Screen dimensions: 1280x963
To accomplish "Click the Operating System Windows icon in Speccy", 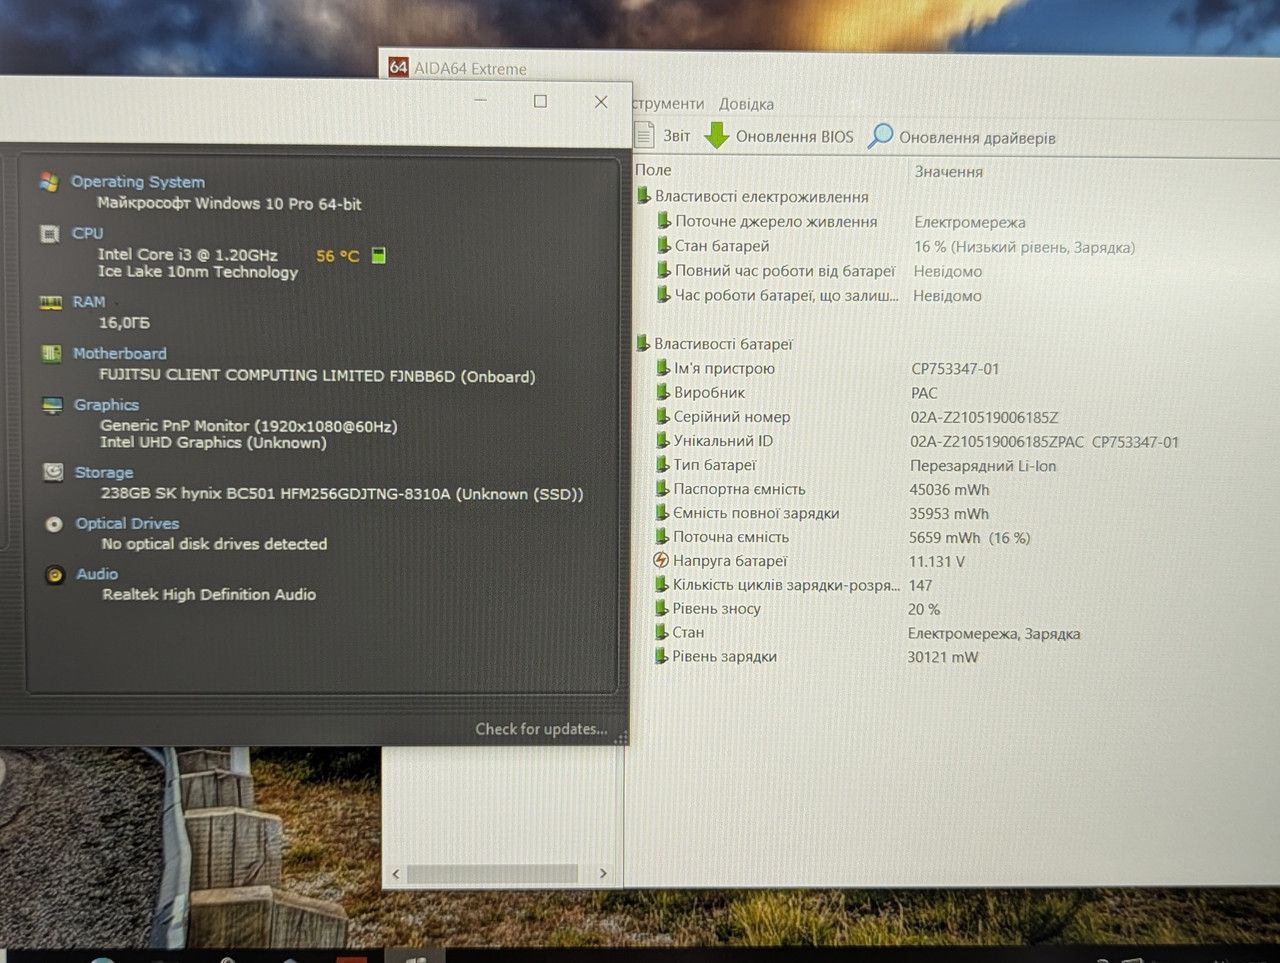I will click(48, 181).
